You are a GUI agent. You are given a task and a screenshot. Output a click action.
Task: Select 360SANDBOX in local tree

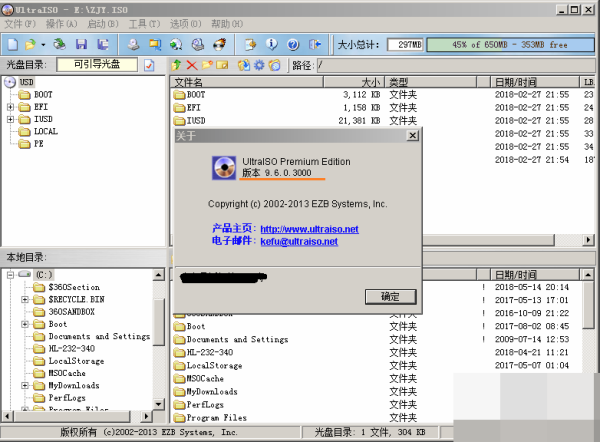click(72, 312)
